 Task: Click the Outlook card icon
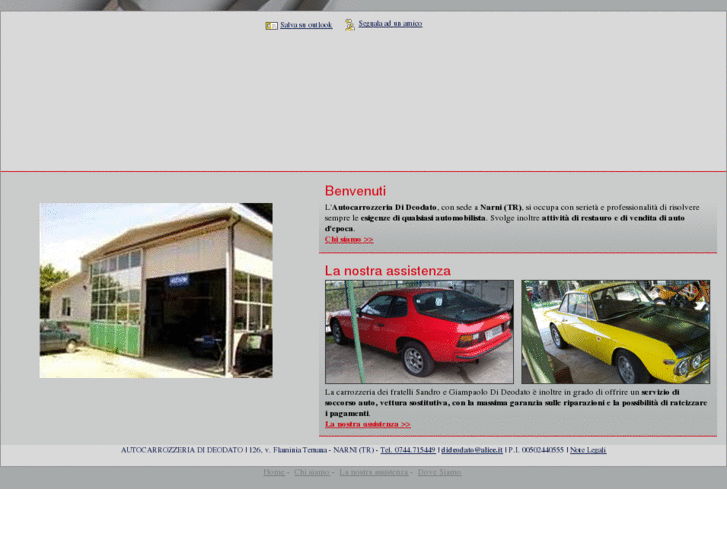(271, 26)
